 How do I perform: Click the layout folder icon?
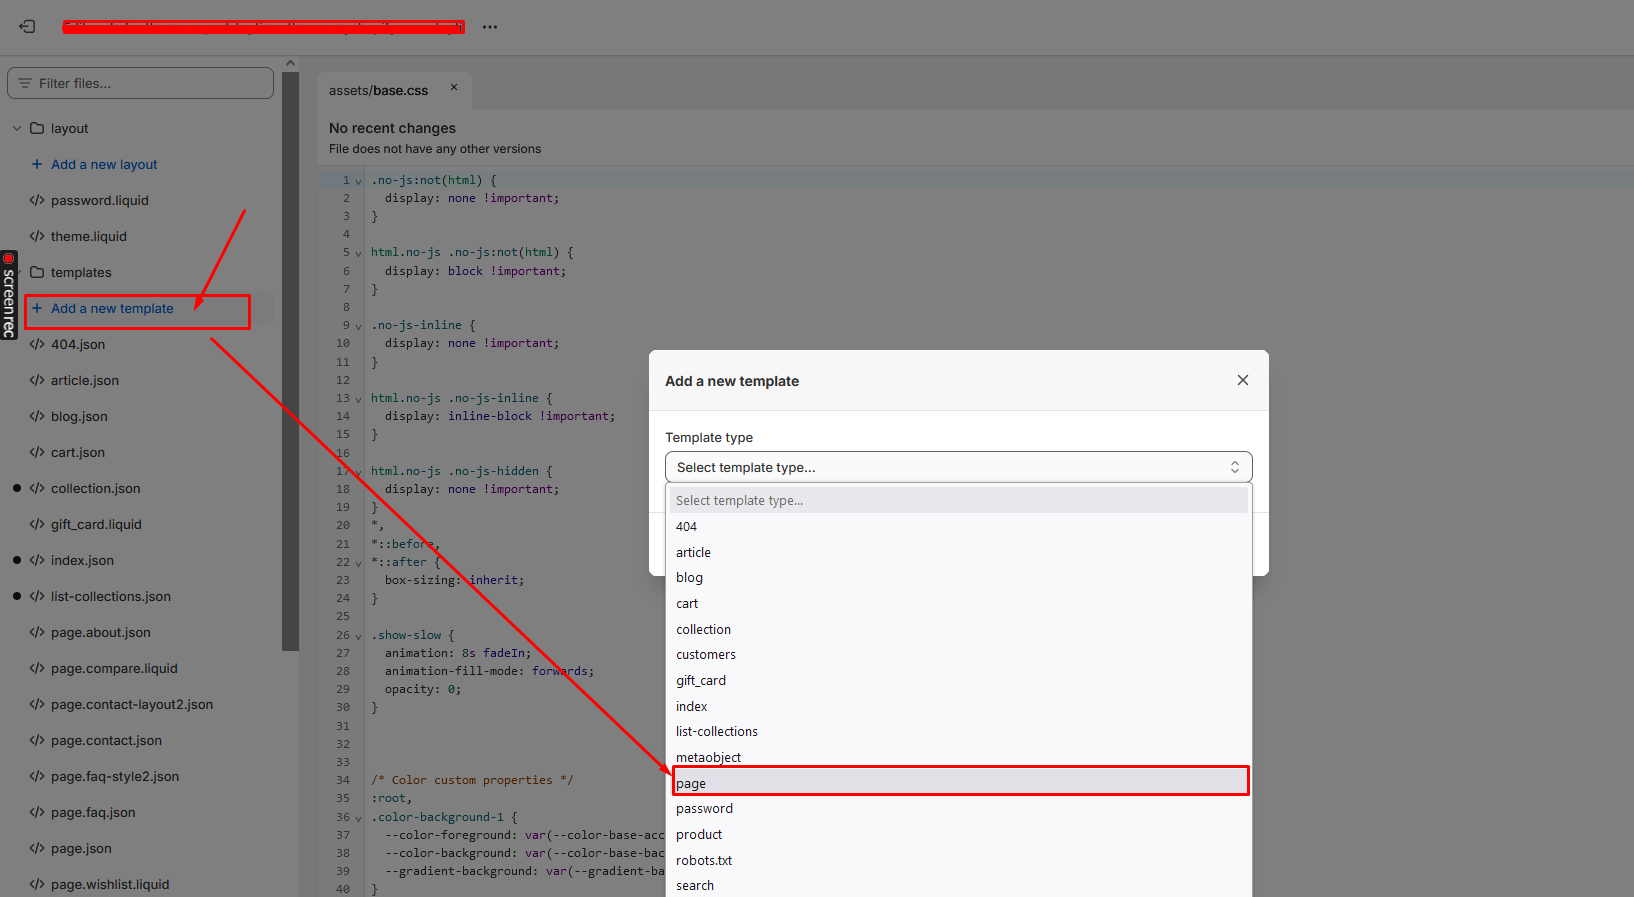[37, 128]
